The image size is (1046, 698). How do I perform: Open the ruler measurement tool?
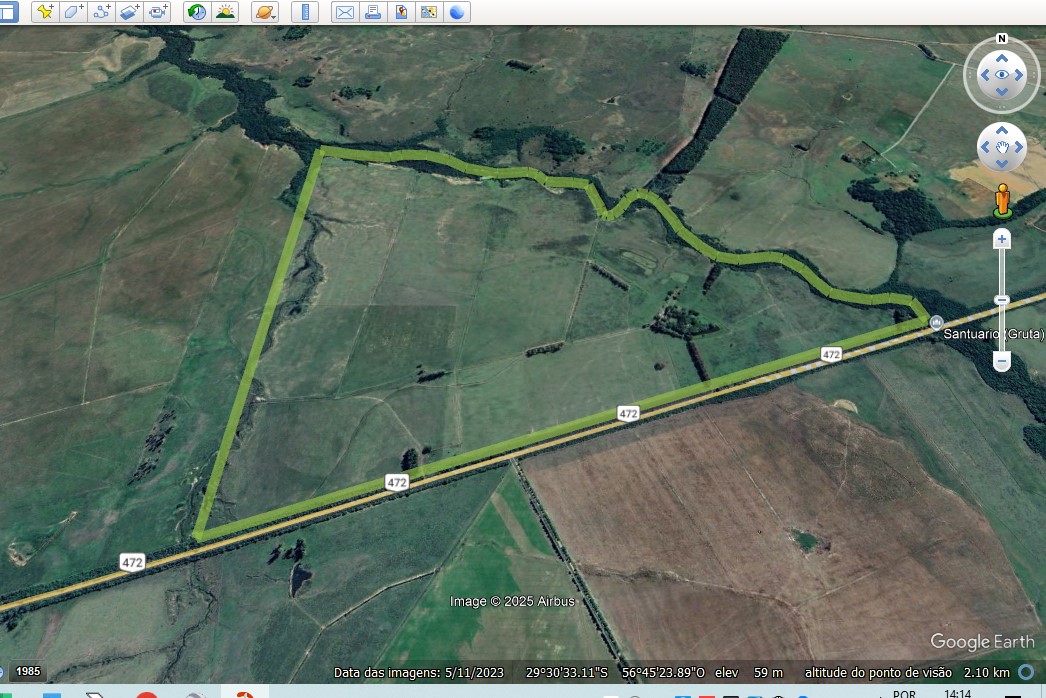coord(305,11)
